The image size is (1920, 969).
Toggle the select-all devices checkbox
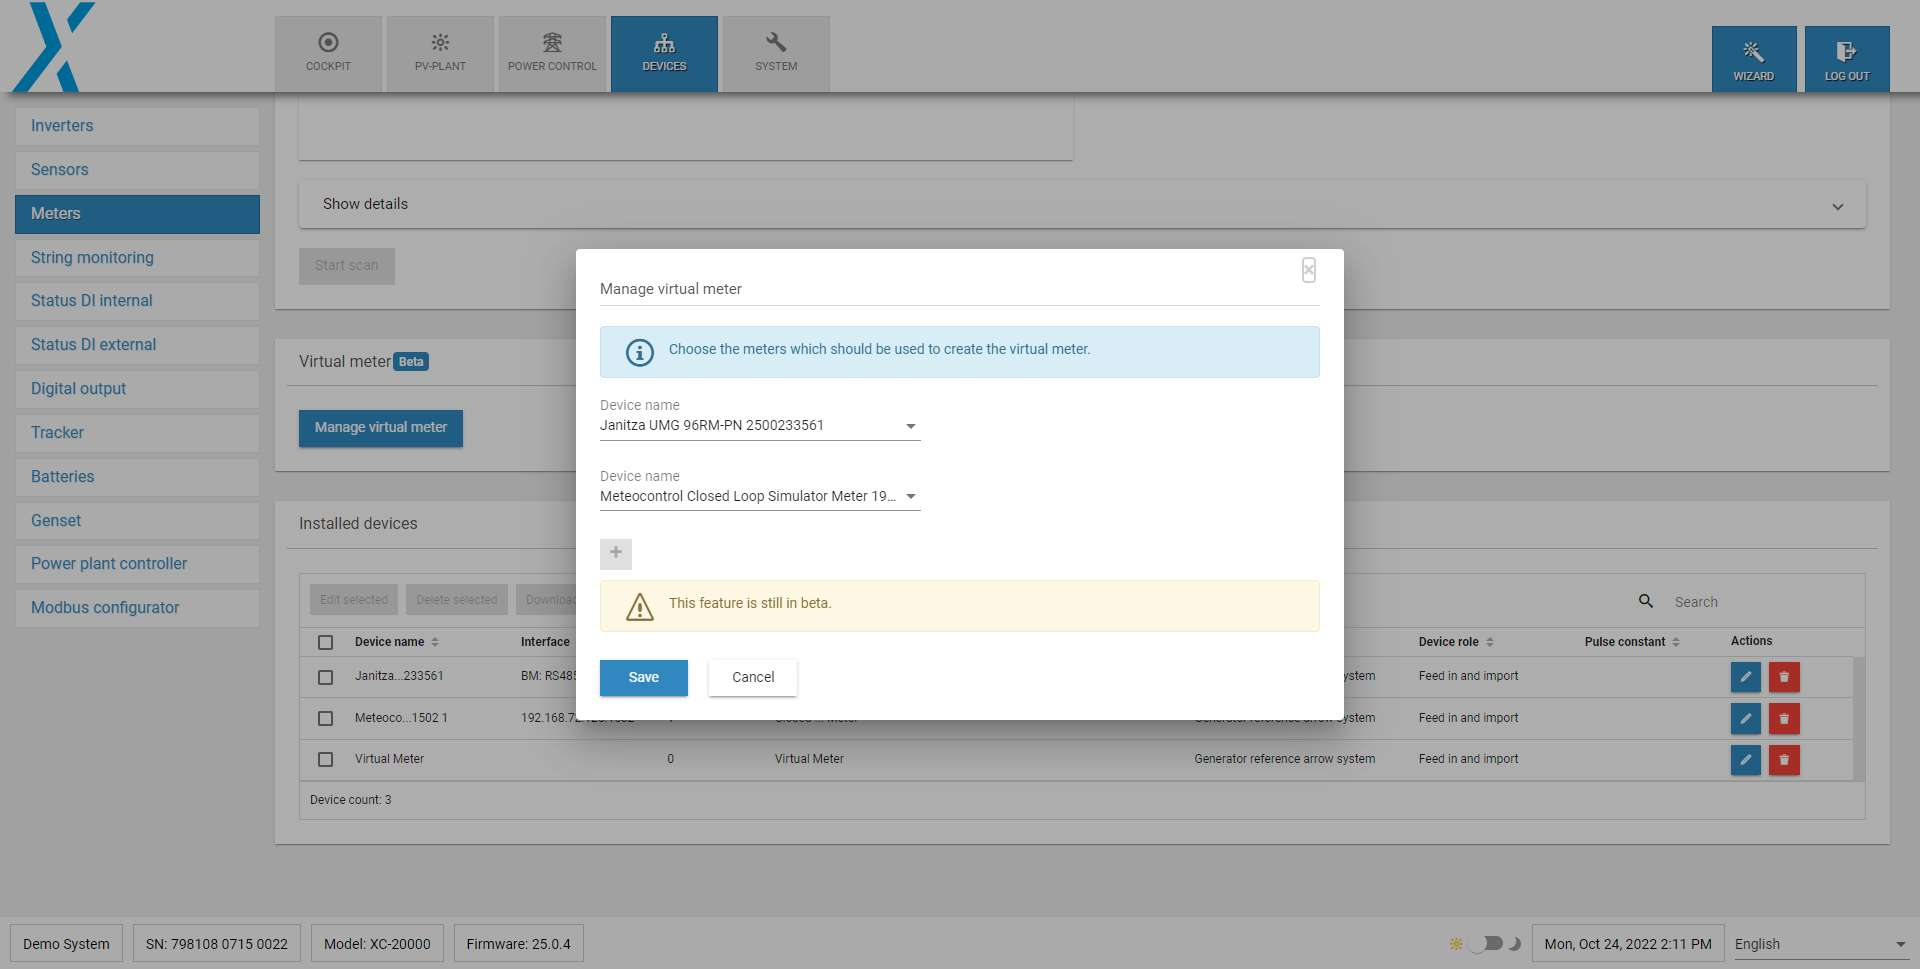click(325, 642)
